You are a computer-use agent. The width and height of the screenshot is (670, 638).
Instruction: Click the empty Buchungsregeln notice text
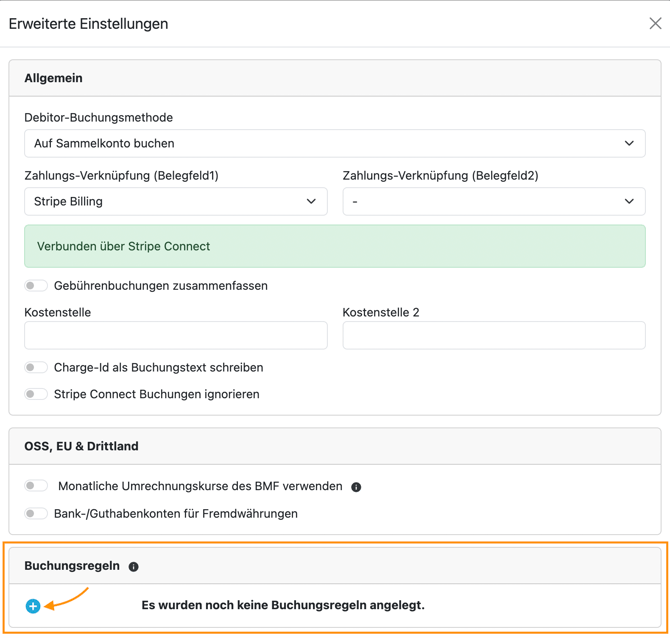(283, 605)
